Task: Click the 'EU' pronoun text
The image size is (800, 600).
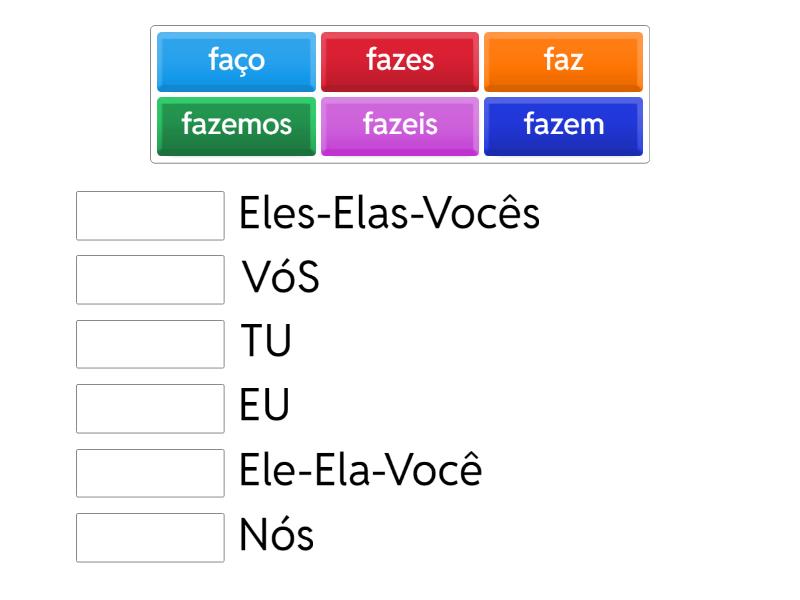Action: pos(264,407)
